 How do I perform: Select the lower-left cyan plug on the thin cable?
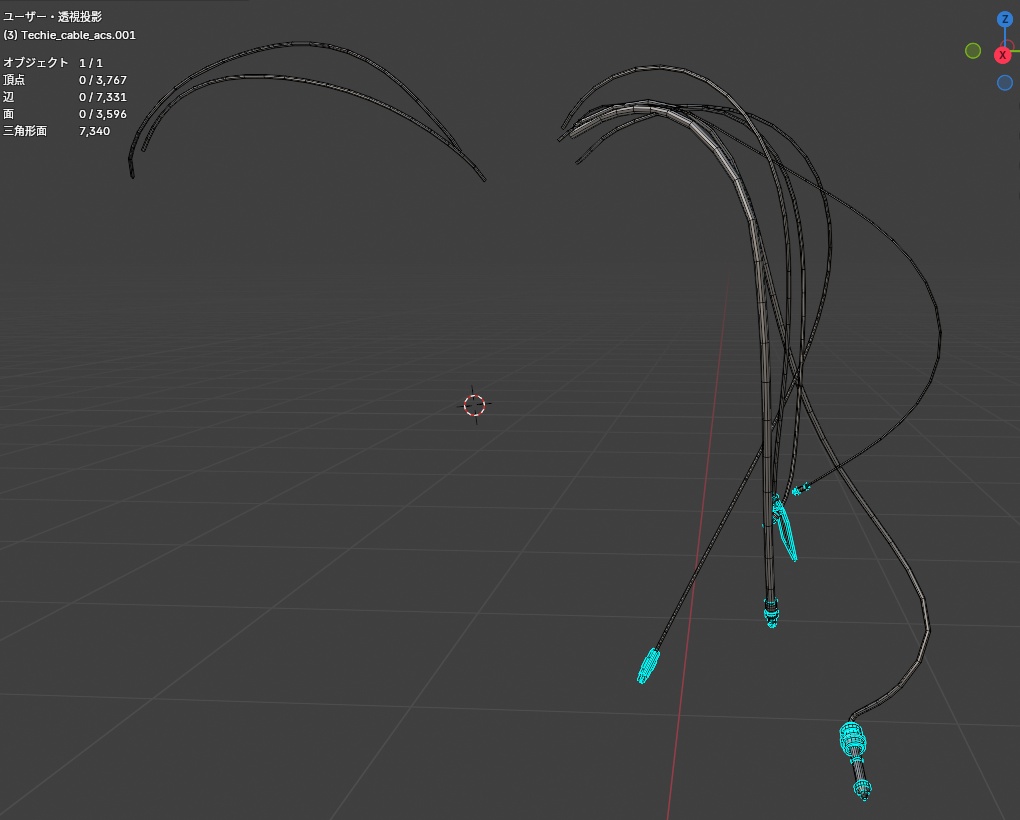click(x=648, y=666)
